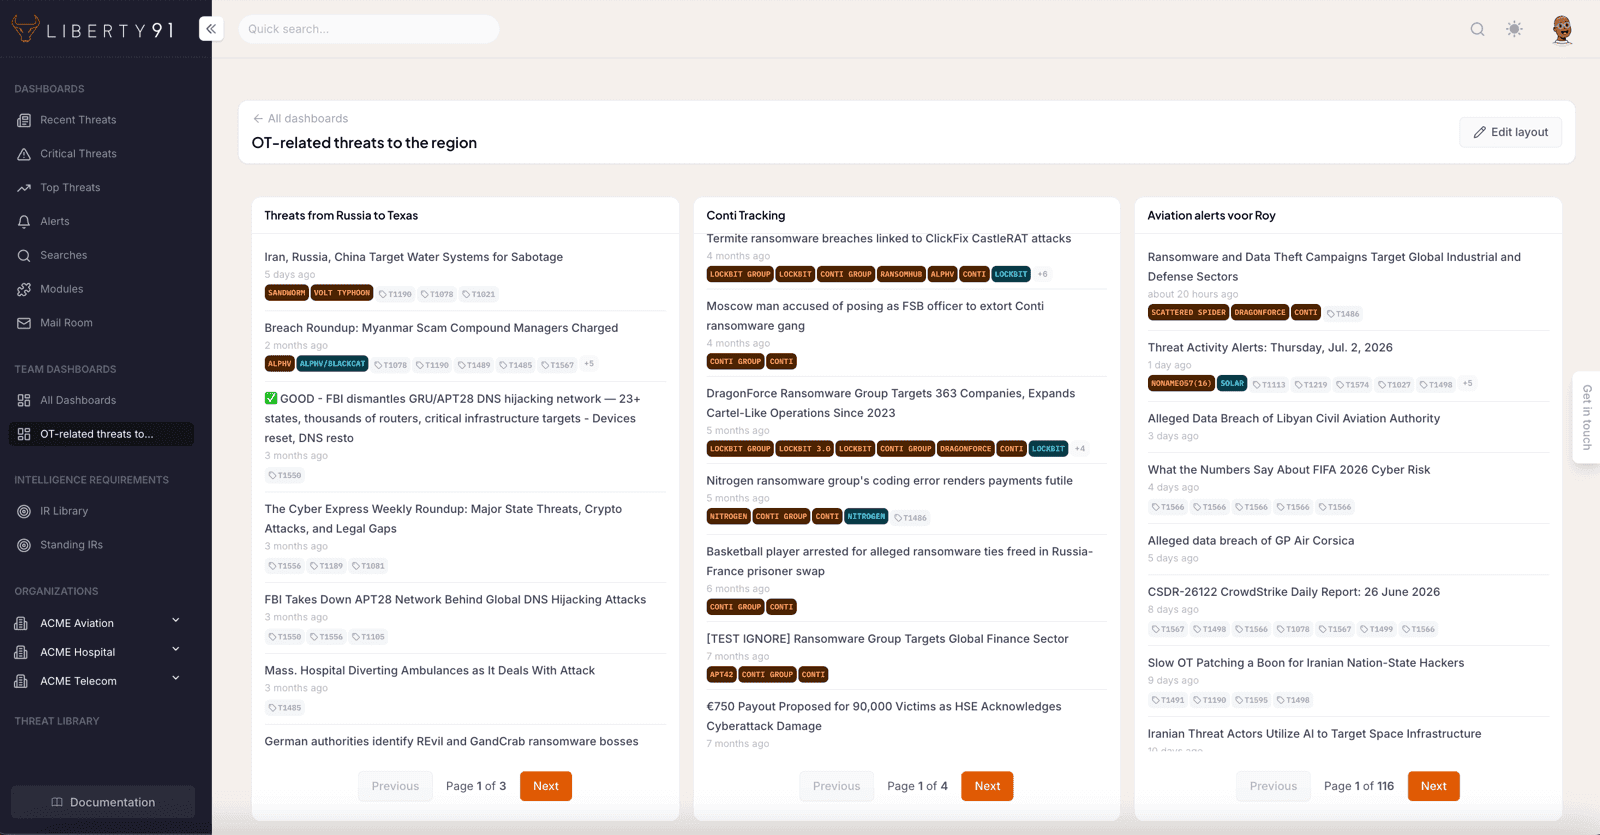
Task: Click the IR Library target icon
Action: point(24,511)
